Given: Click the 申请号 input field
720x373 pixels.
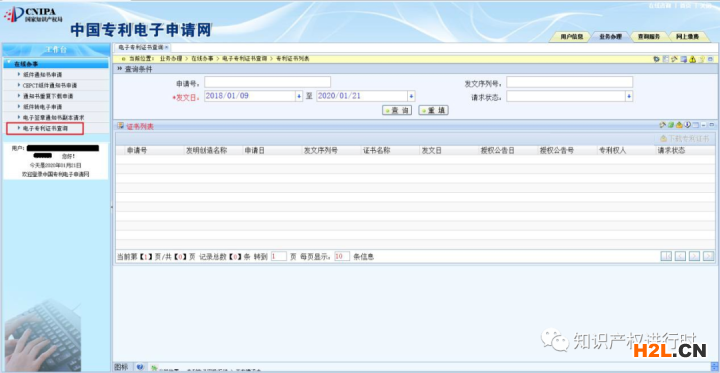Looking at the screenshot, I should (x=267, y=82).
